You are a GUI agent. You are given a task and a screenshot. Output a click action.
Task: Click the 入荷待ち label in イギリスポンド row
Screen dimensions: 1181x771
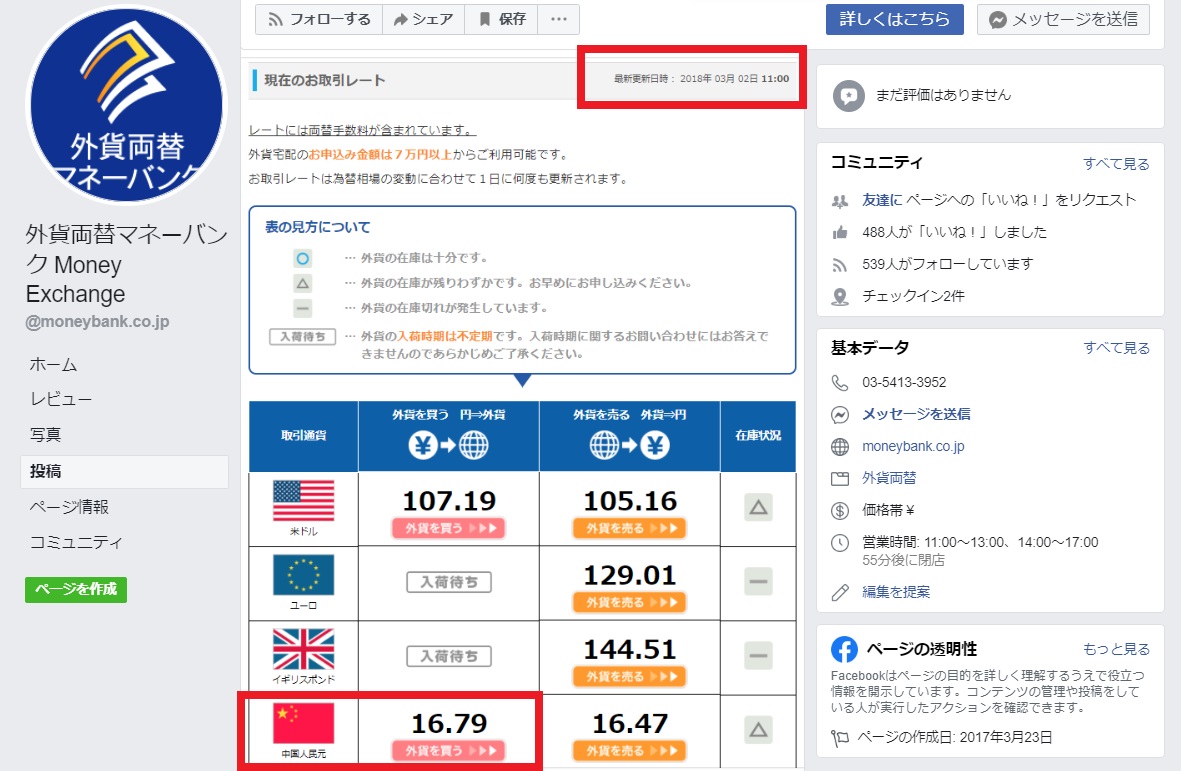point(449,657)
